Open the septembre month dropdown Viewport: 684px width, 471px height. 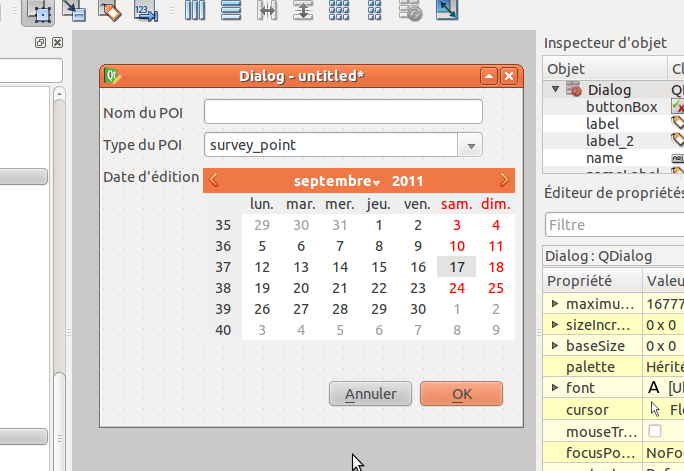tap(337, 181)
